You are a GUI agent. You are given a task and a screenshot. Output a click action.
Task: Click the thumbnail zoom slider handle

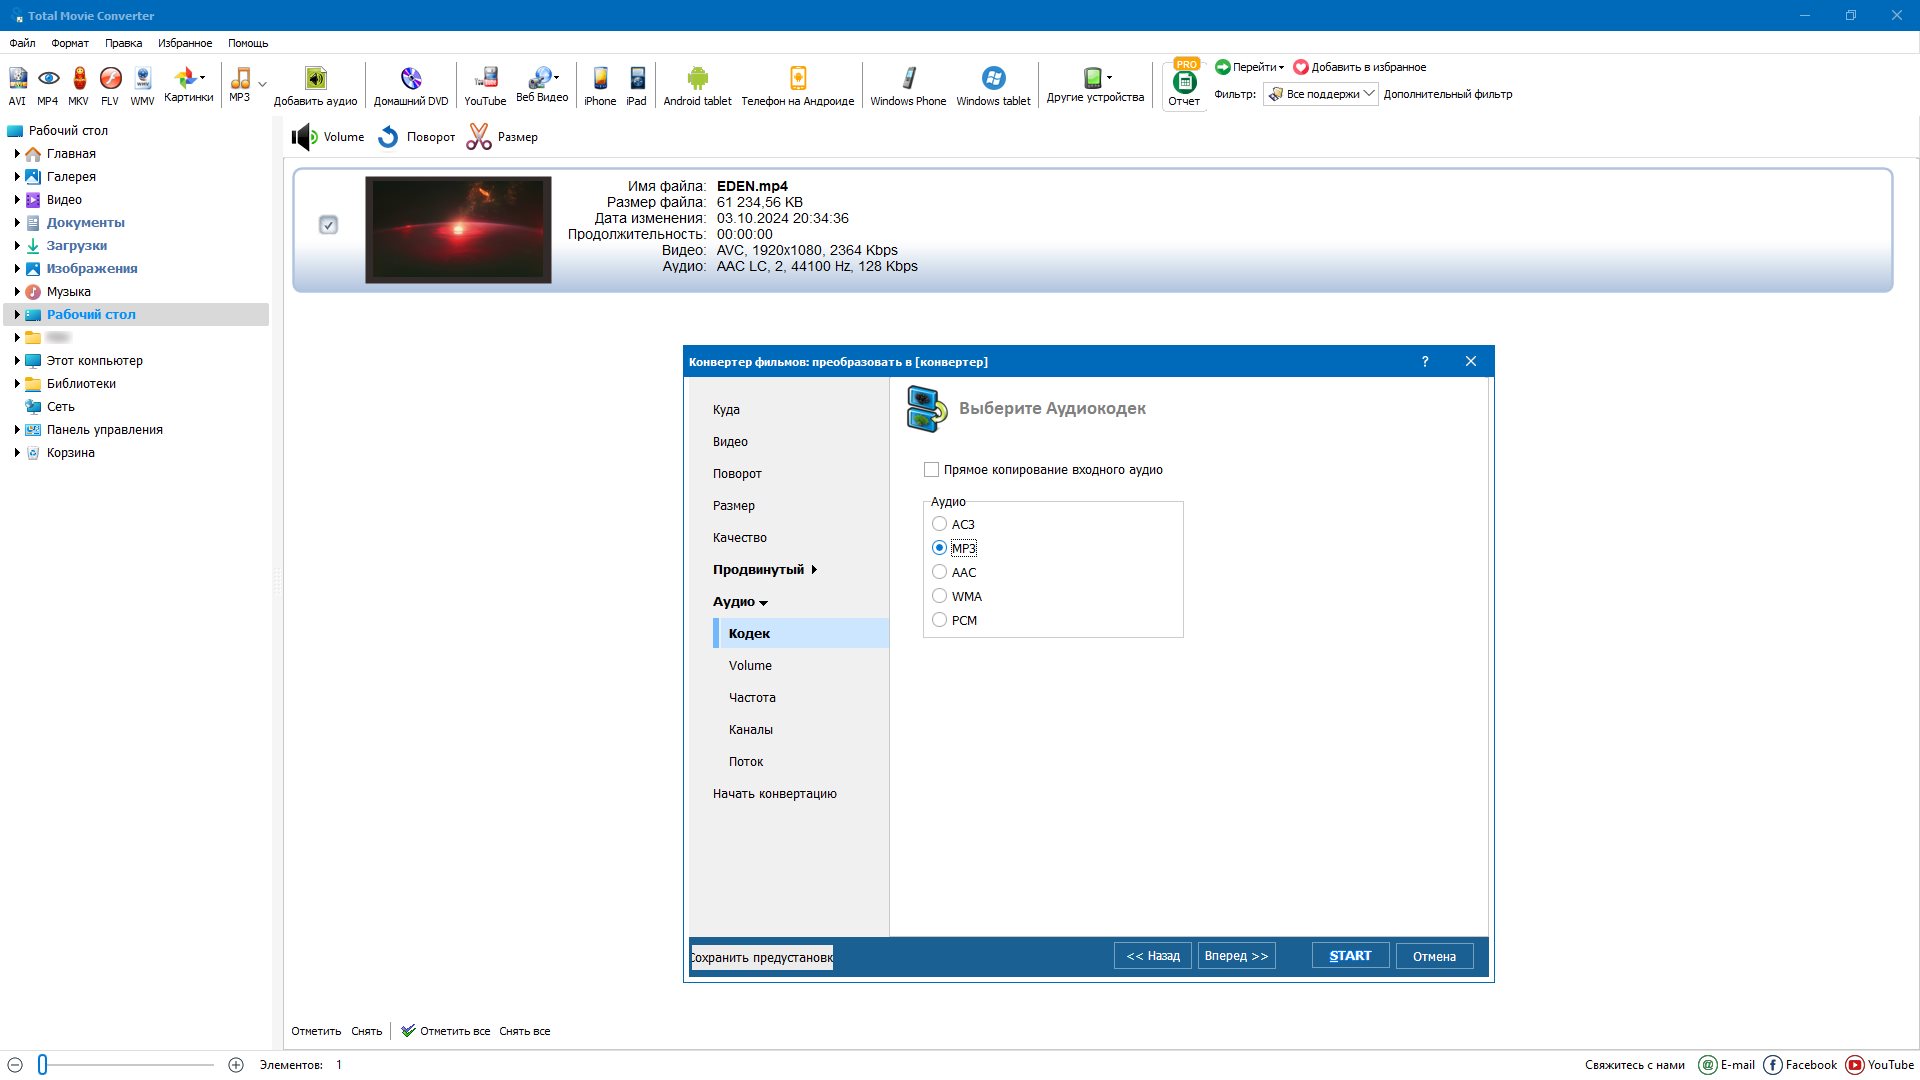click(x=43, y=1065)
